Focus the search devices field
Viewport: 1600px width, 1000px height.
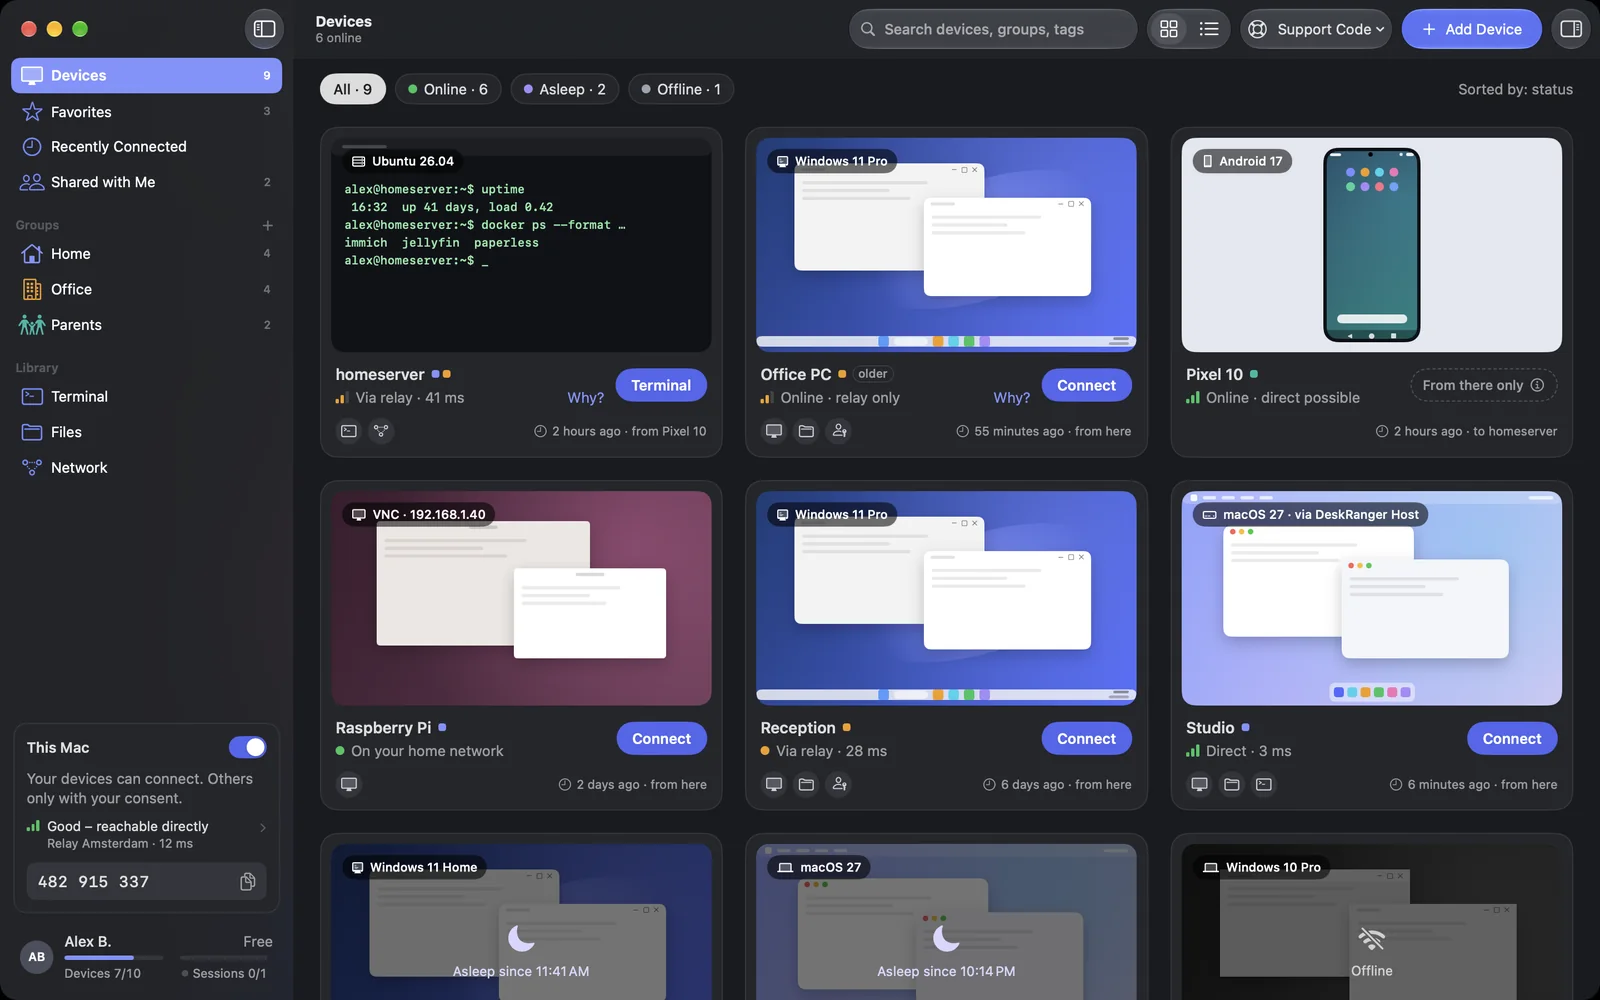coord(993,29)
